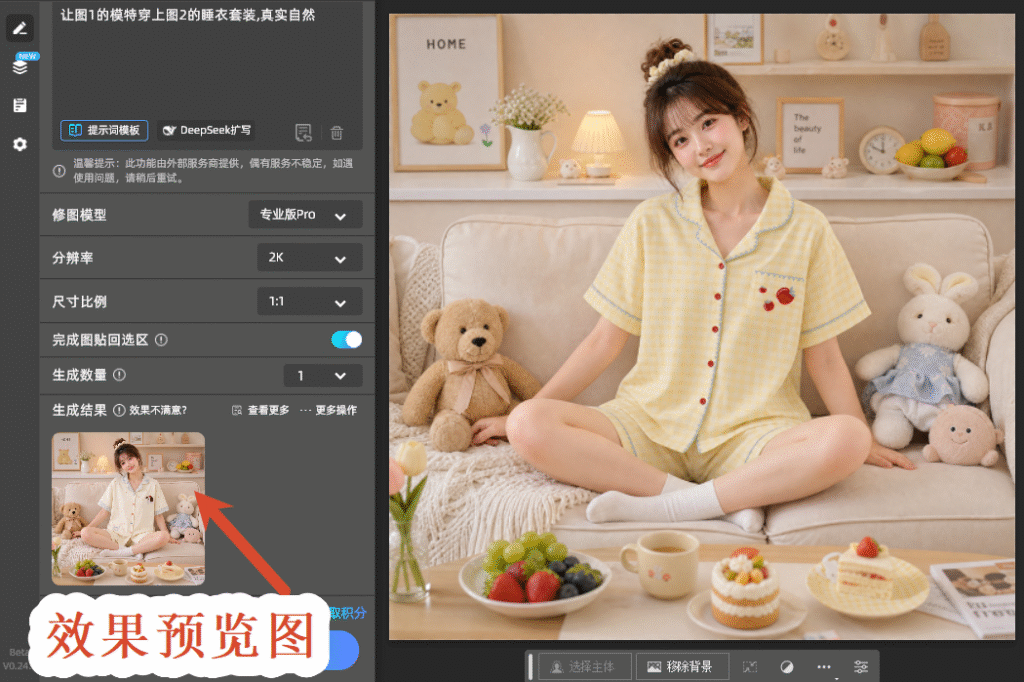
Task: Click the 选择主体 button
Action: point(584,667)
